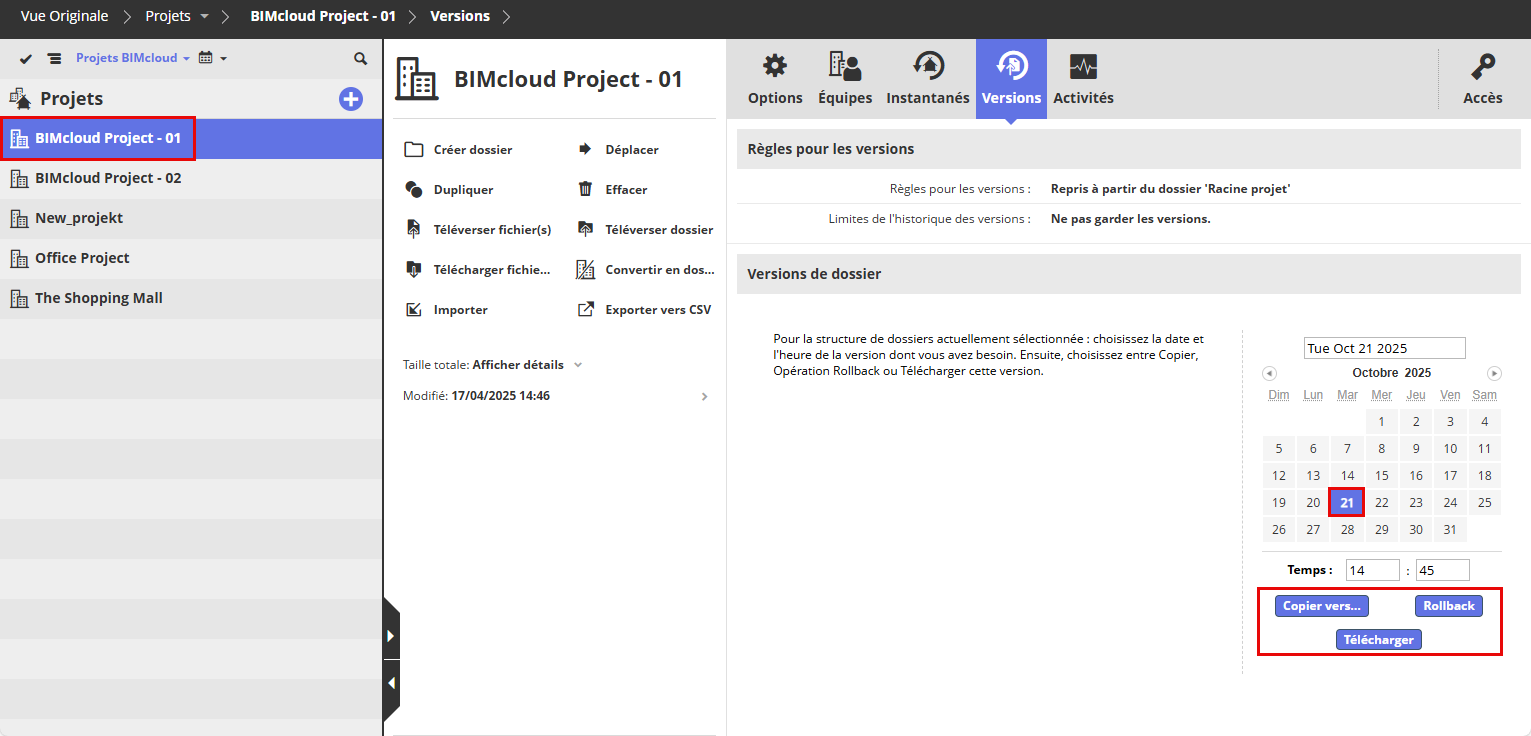The height and width of the screenshot is (736, 1531).
Task: Open the Options tab
Action: 775,79
